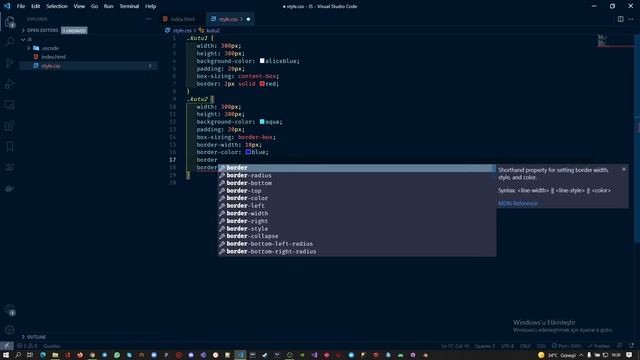Click the errors and warnings status item
This screenshot has width=640, height=360.
[27, 346]
